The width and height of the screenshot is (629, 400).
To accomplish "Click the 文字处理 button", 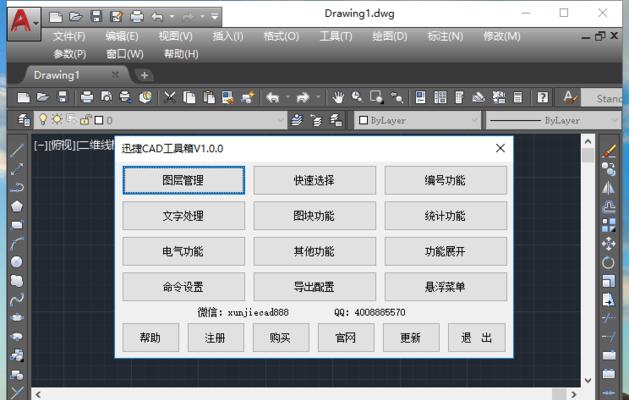I will click(184, 216).
